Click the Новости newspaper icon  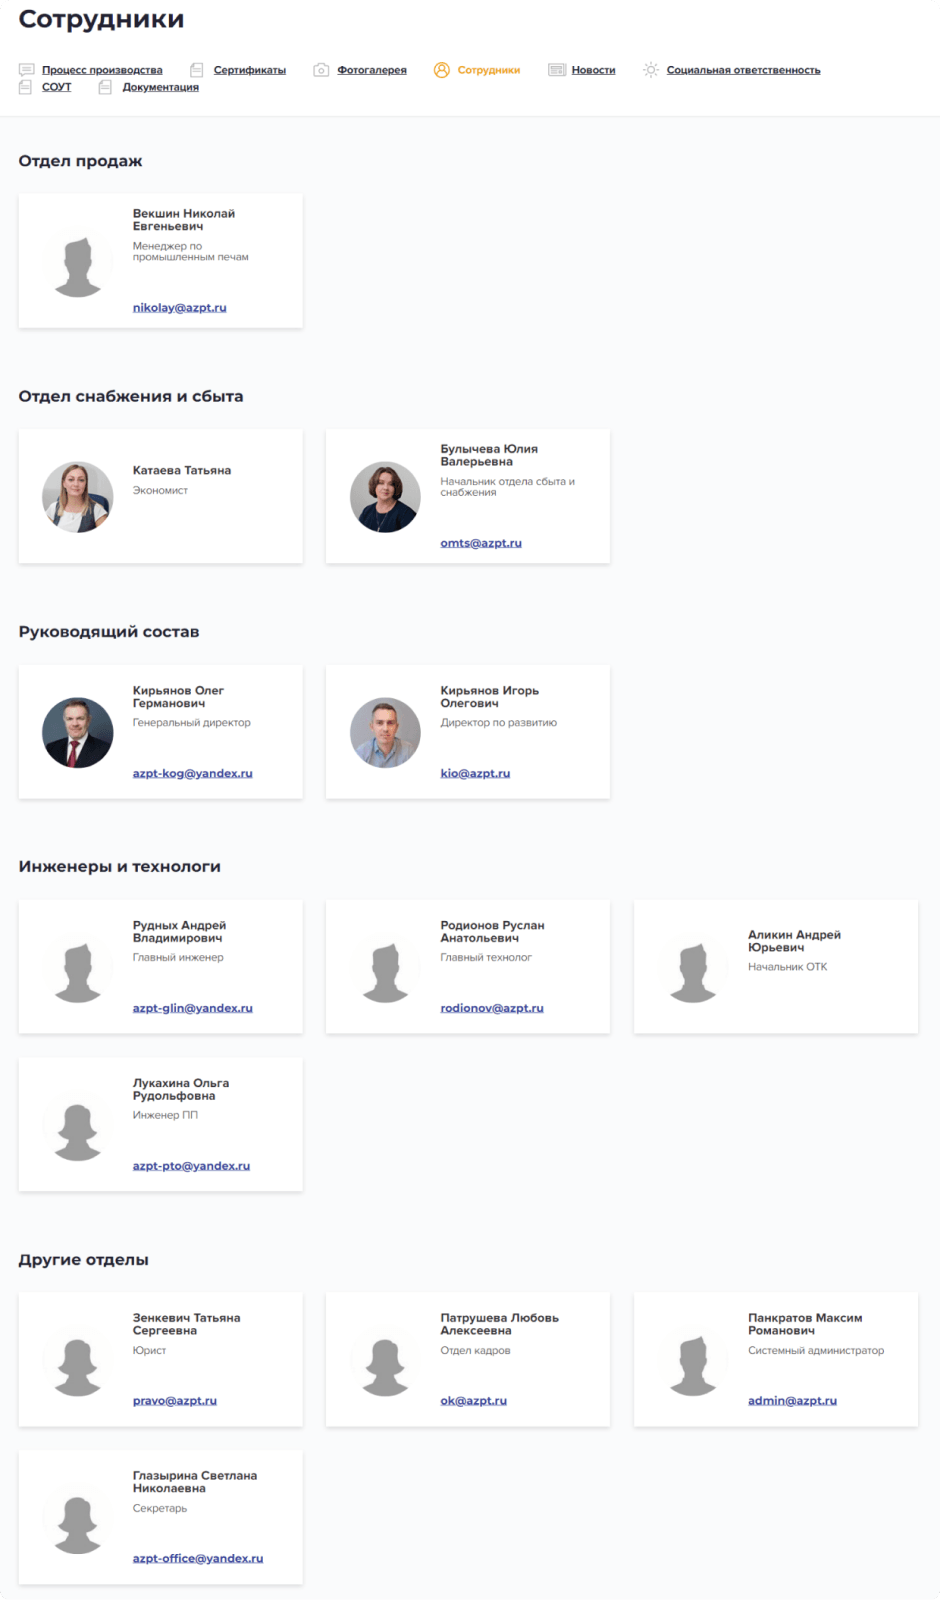(557, 70)
